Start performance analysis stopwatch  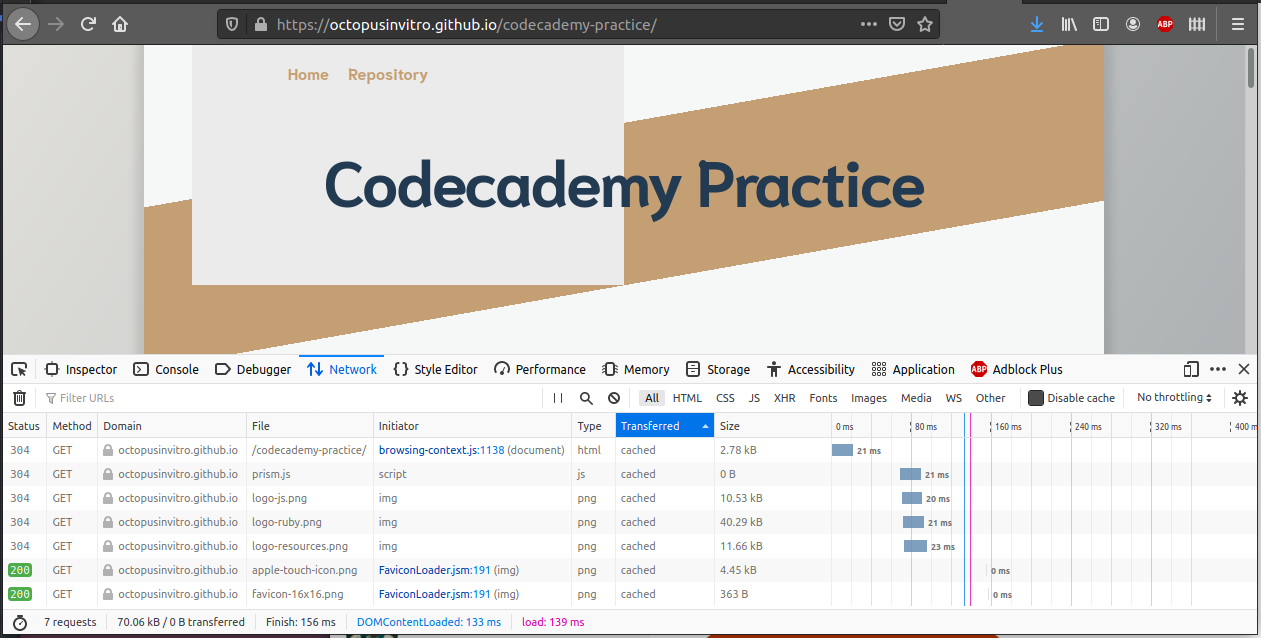19,622
